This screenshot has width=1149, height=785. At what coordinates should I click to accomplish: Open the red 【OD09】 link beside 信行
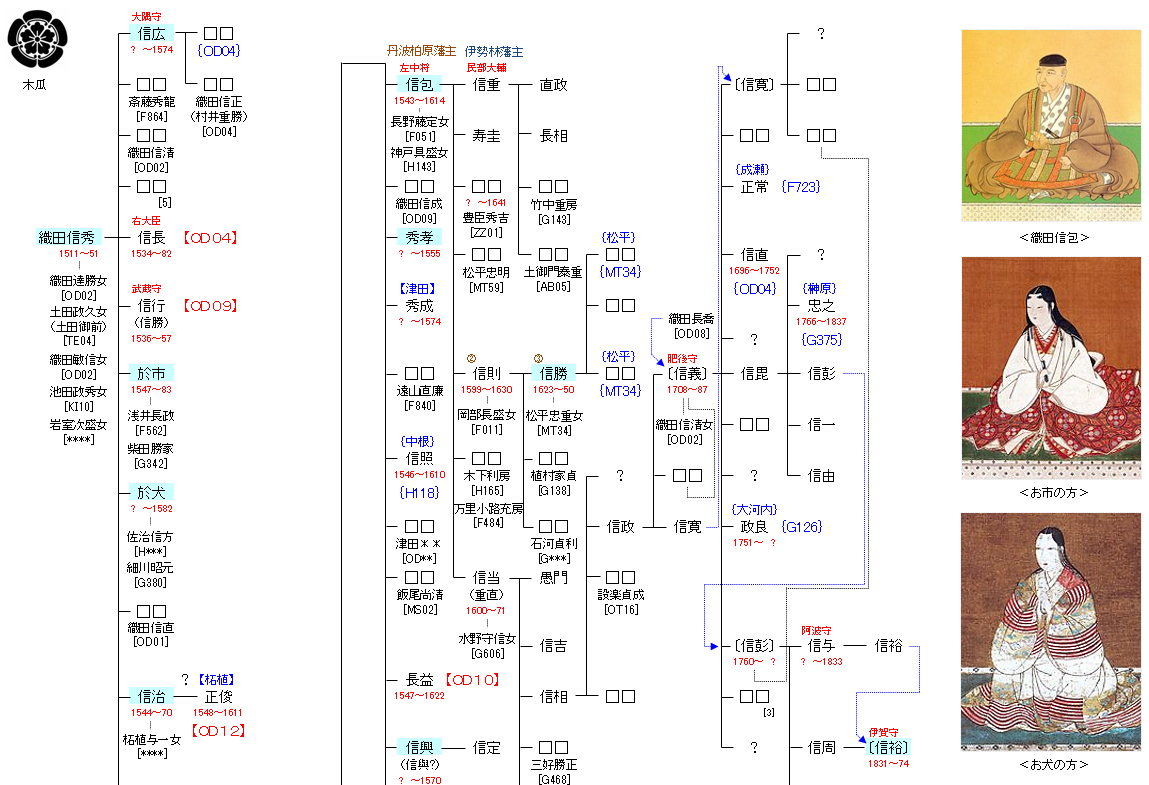pos(210,306)
